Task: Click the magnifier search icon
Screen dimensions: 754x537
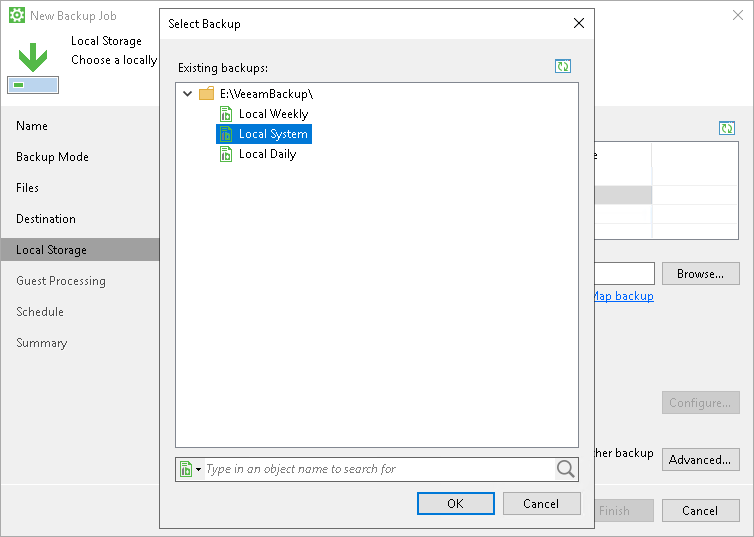Action: coord(566,469)
